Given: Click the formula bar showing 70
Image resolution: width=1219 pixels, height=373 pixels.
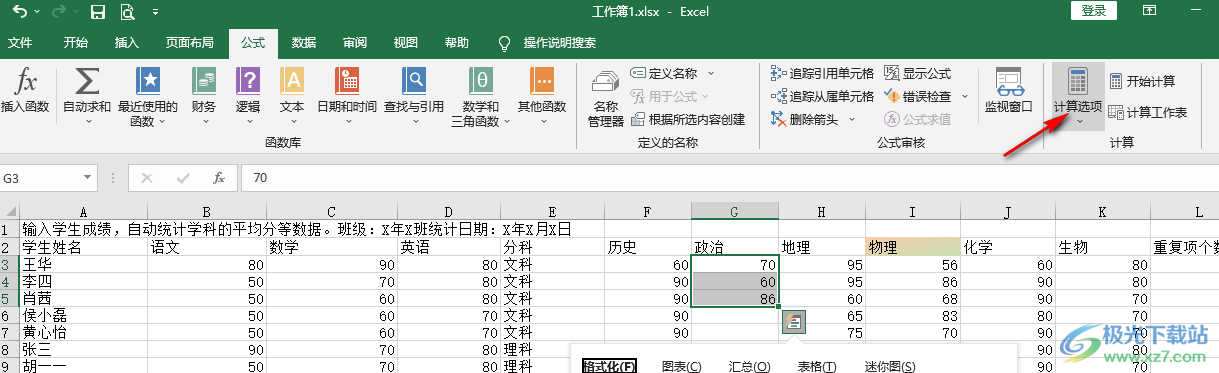Looking at the screenshot, I should (x=728, y=178).
